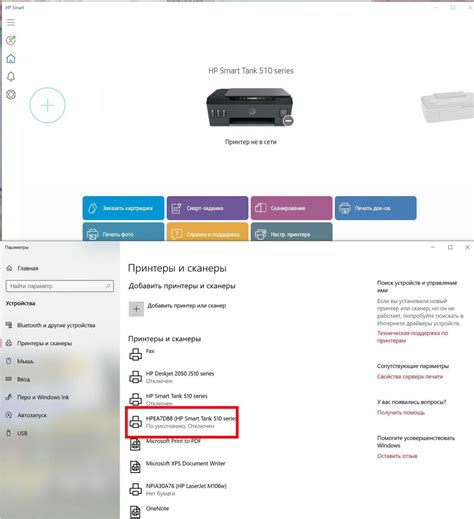Open the Смарт-задания tile
474x519 pixels.
pyautogui.click(x=207, y=208)
